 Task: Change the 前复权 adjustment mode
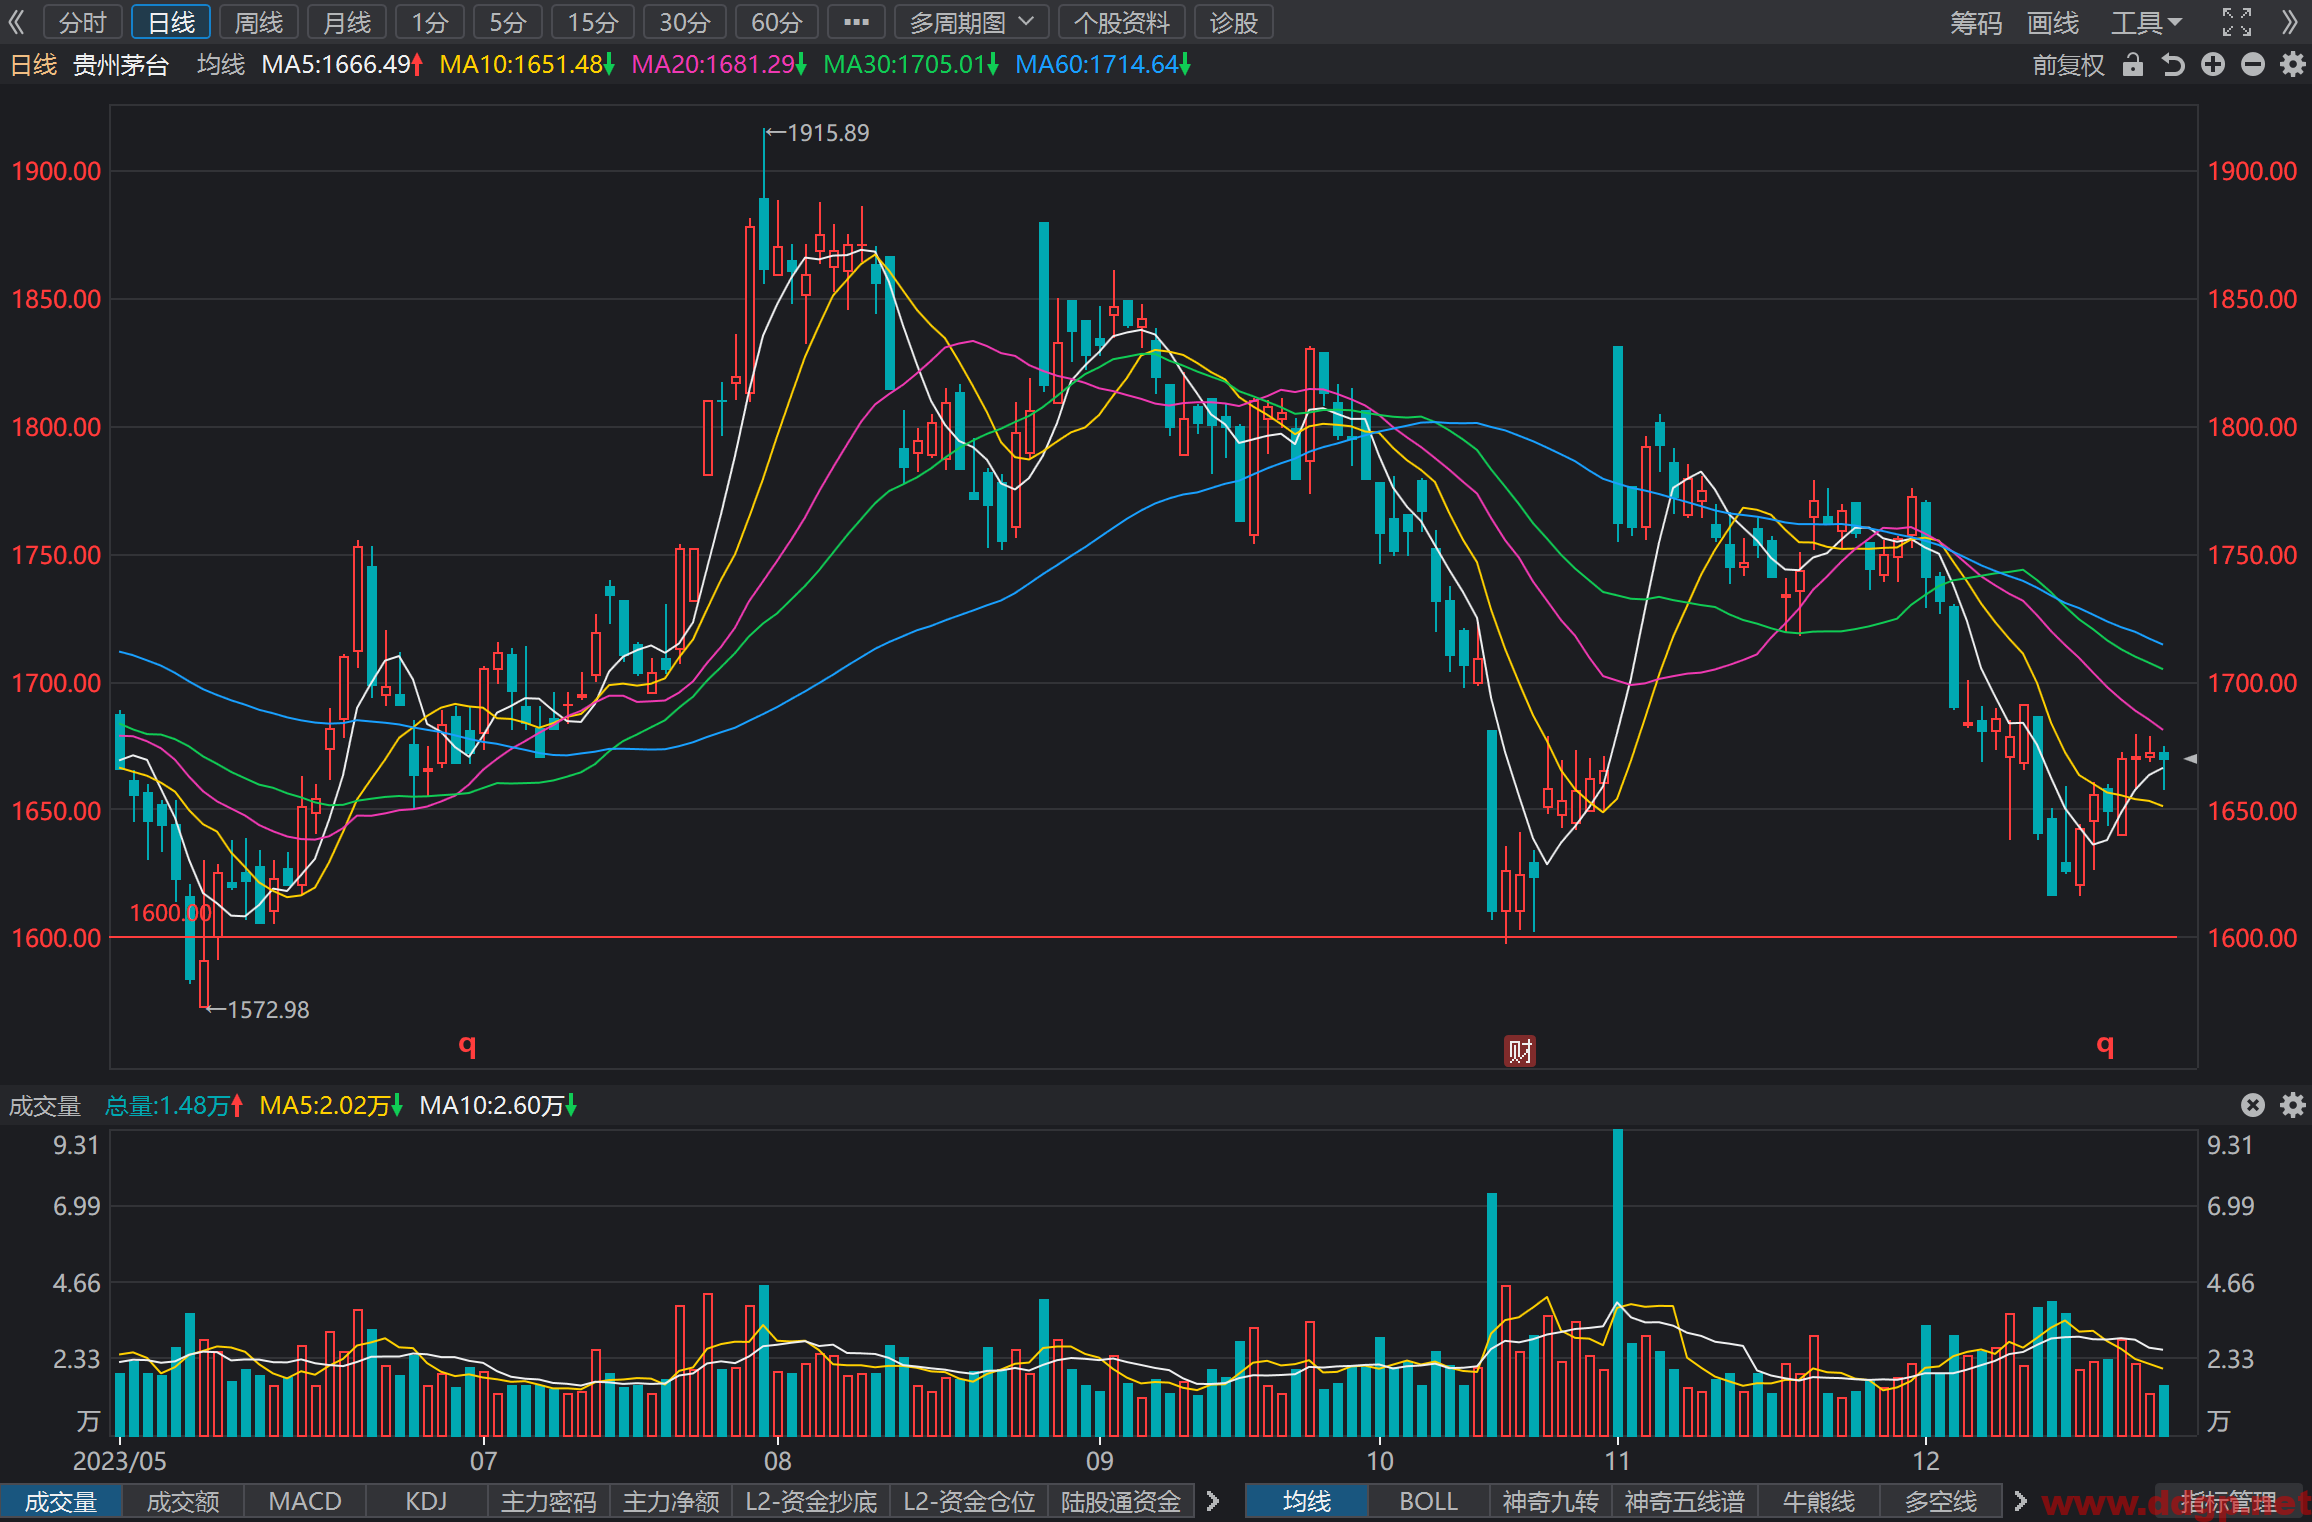[x=2068, y=65]
